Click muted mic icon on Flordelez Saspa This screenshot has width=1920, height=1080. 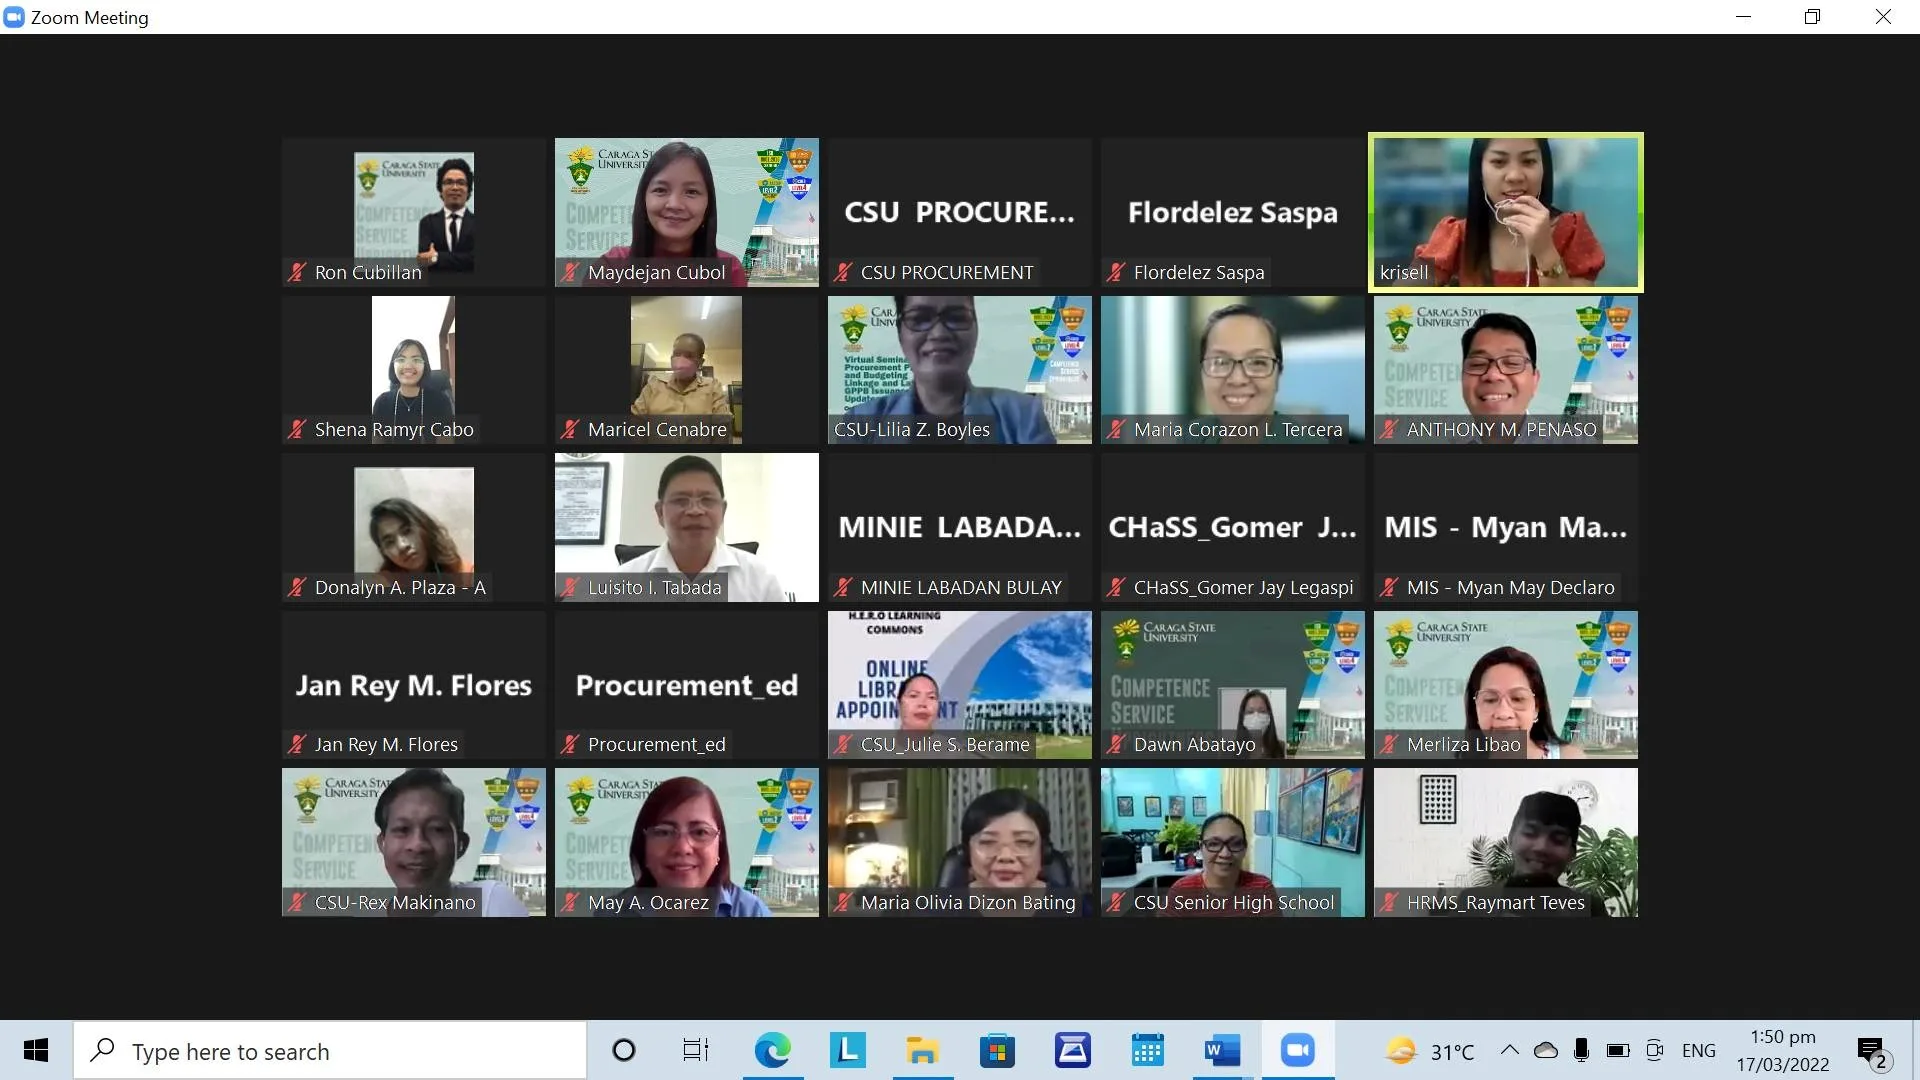[1116, 272]
